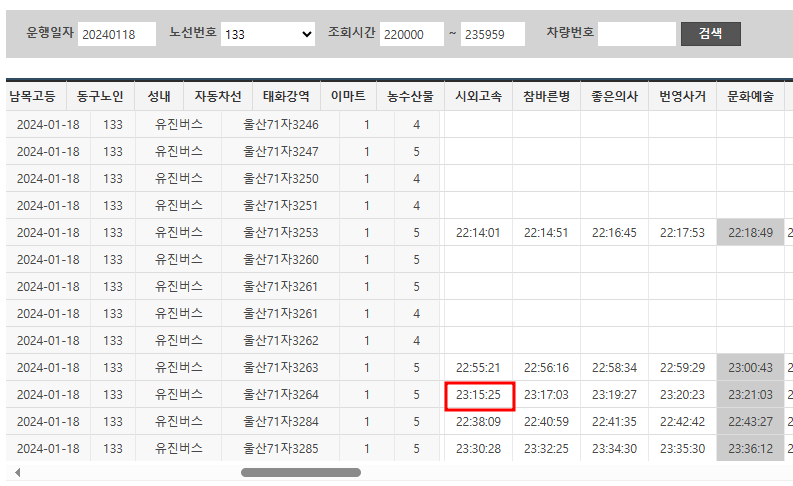Screen dimensions: 793x486
Task: Open the 노선번호 133 dropdown
Action: click(x=268, y=34)
